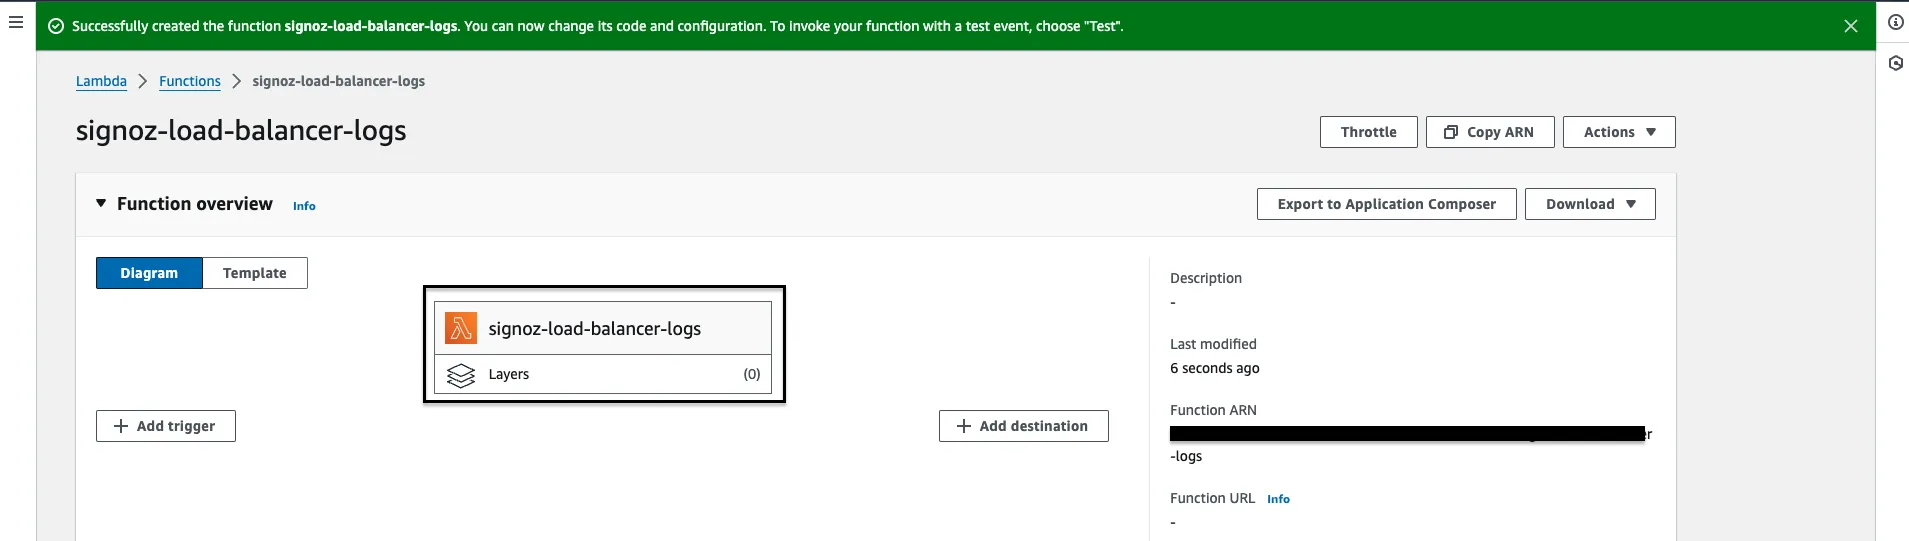The image size is (1909, 541).
Task: Dismiss the green success banner
Action: point(1851,26)
